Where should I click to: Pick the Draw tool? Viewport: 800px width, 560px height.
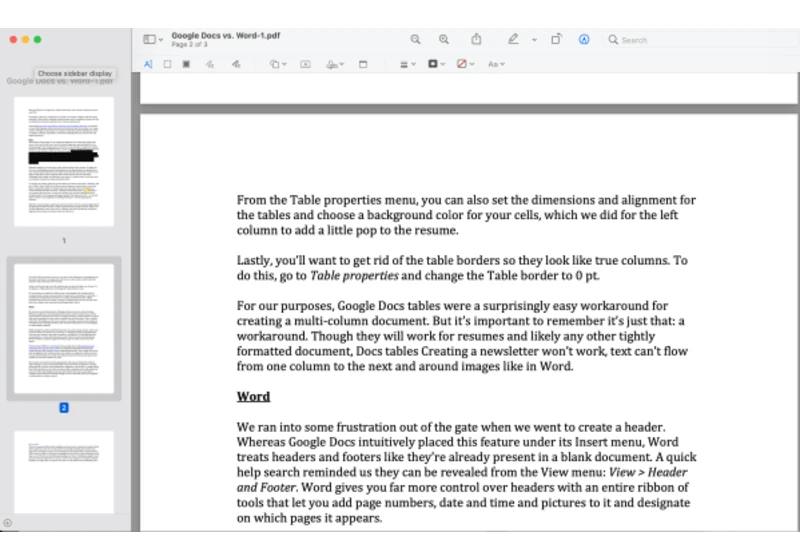pos(236,64)
